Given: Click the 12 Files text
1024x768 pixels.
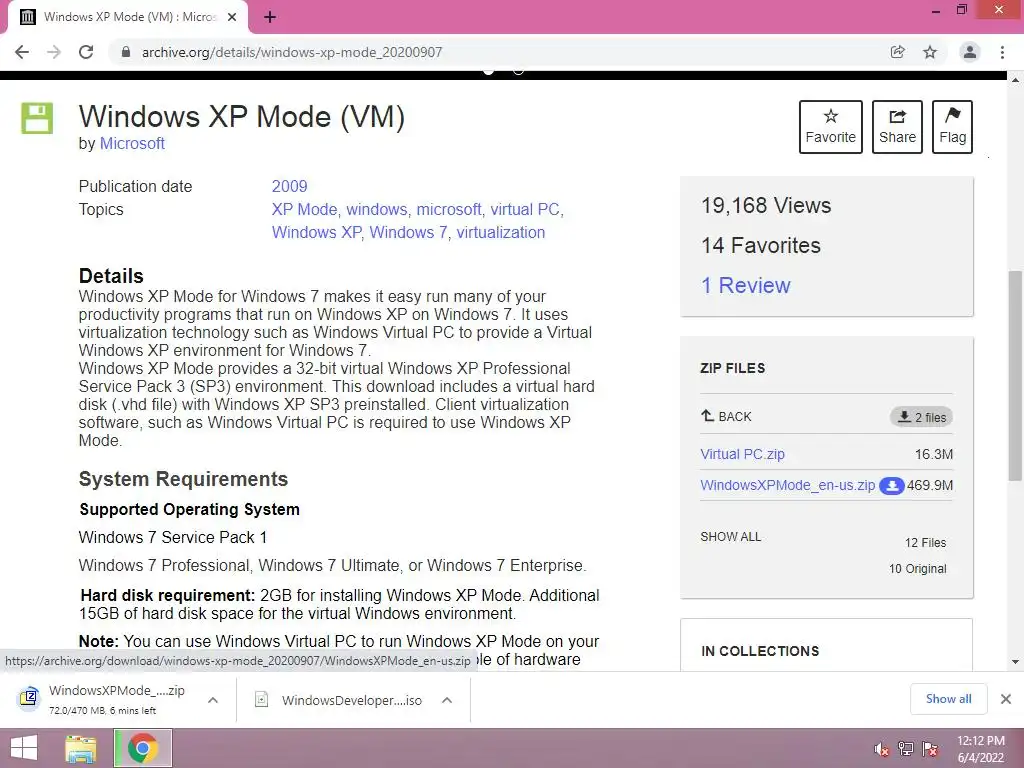Looking at the screenshot, I should click(925, 543).
